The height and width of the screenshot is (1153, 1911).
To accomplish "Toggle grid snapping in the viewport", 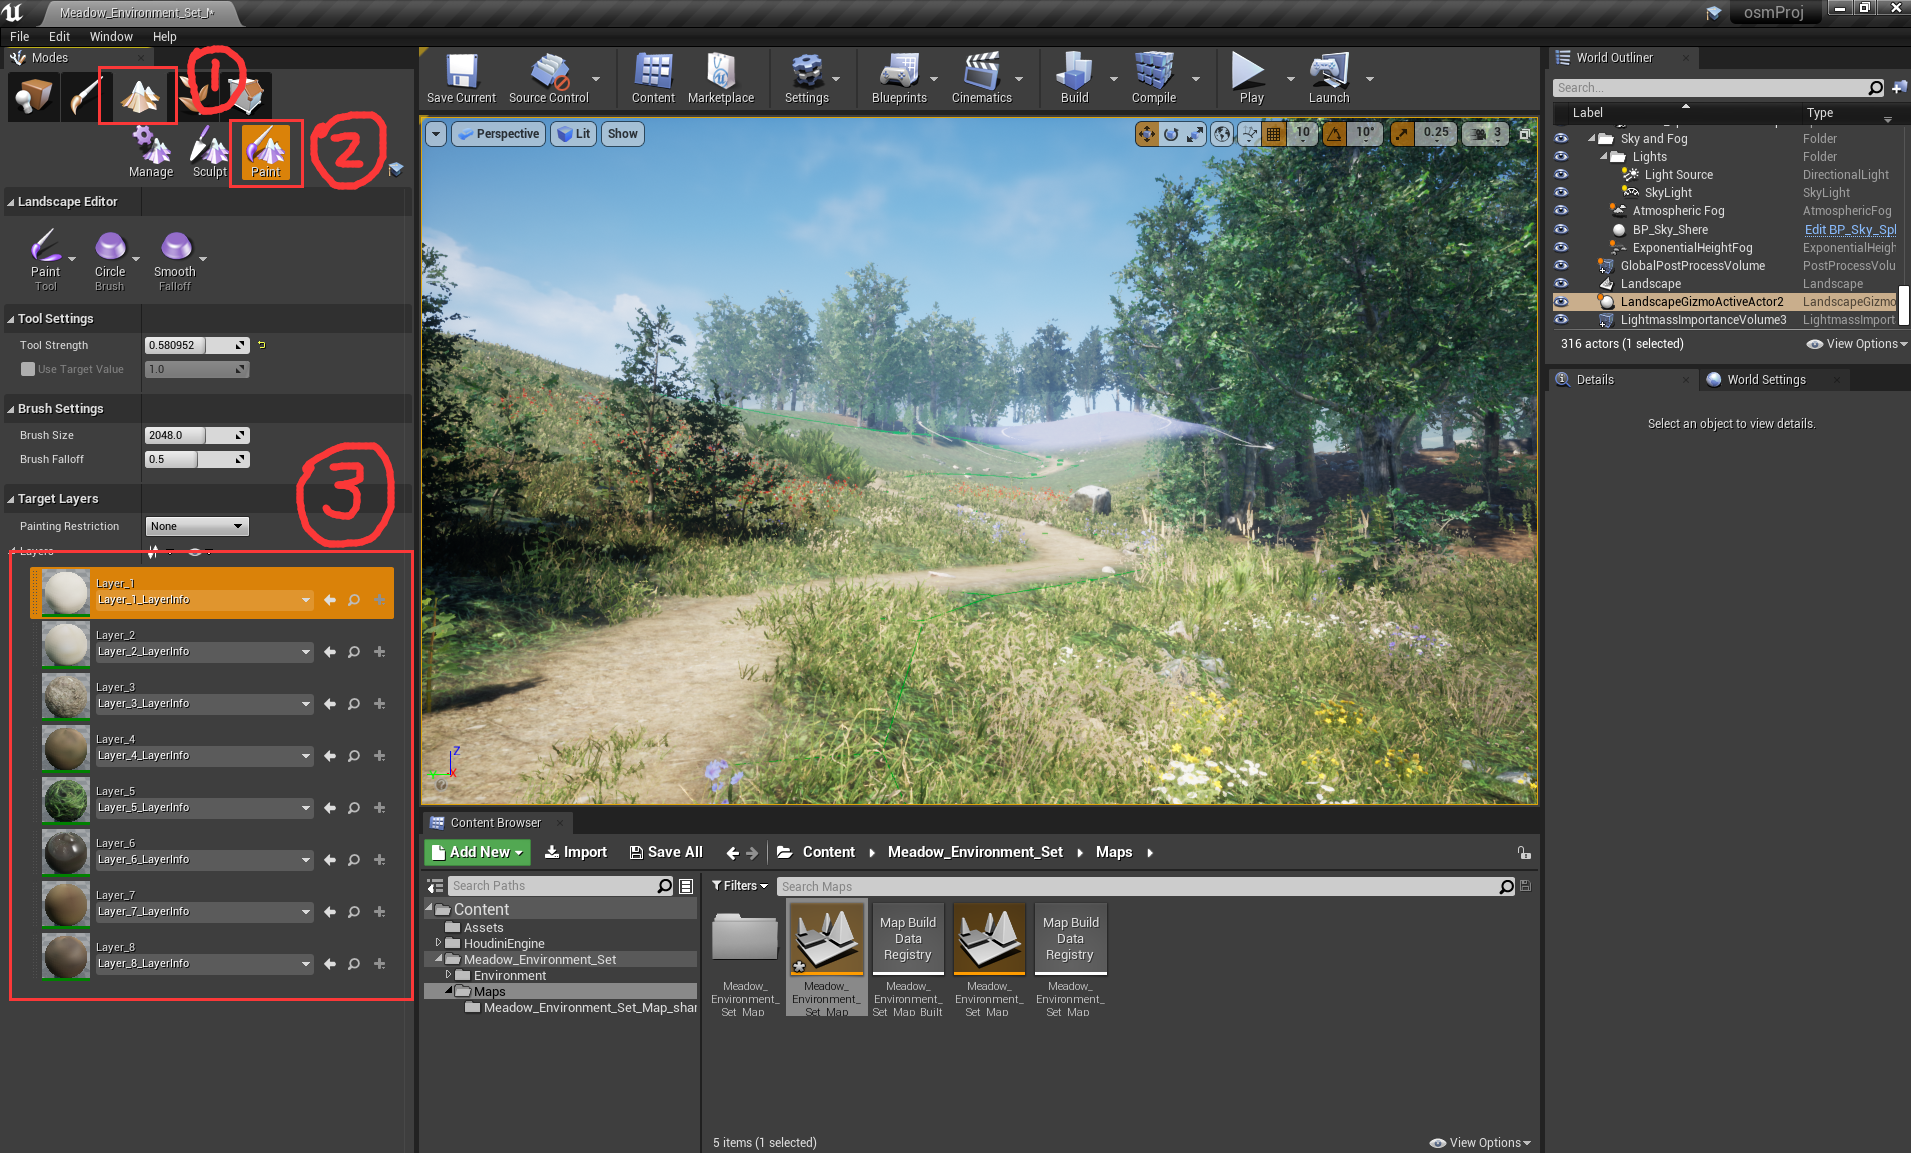I will tap(1273, 133).
